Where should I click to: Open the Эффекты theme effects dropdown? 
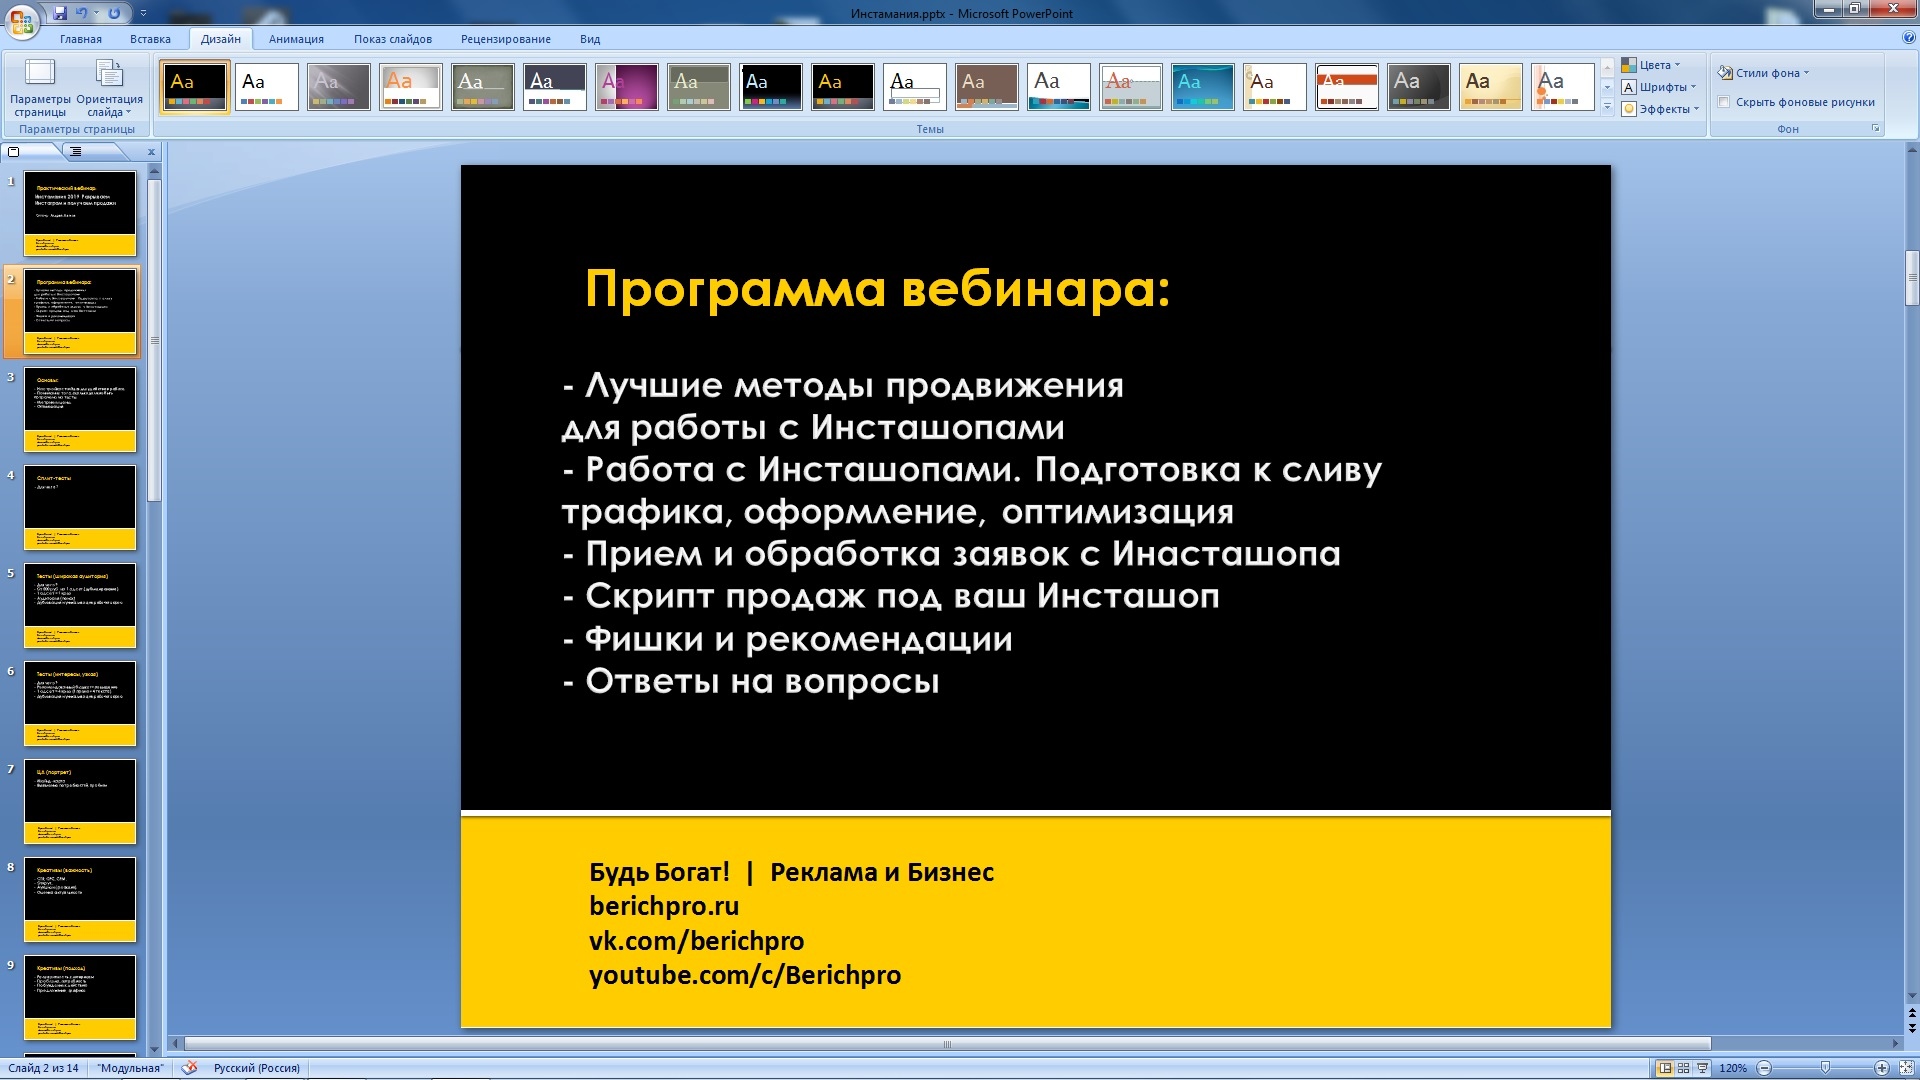(1658, 109)
